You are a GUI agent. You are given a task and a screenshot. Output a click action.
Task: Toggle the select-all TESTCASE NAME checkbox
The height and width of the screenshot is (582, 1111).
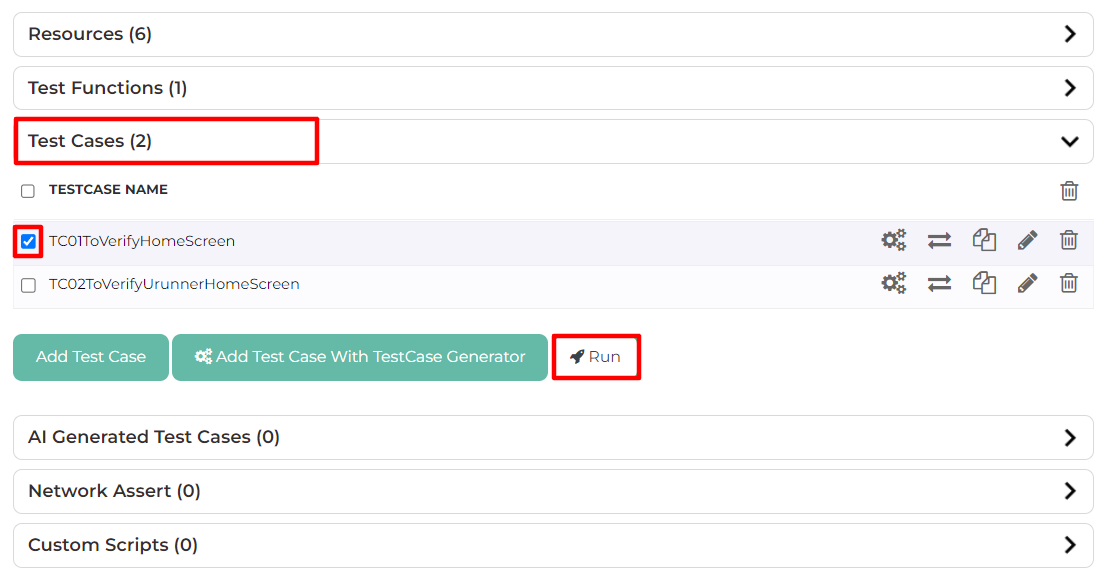[x=28, y=191]
